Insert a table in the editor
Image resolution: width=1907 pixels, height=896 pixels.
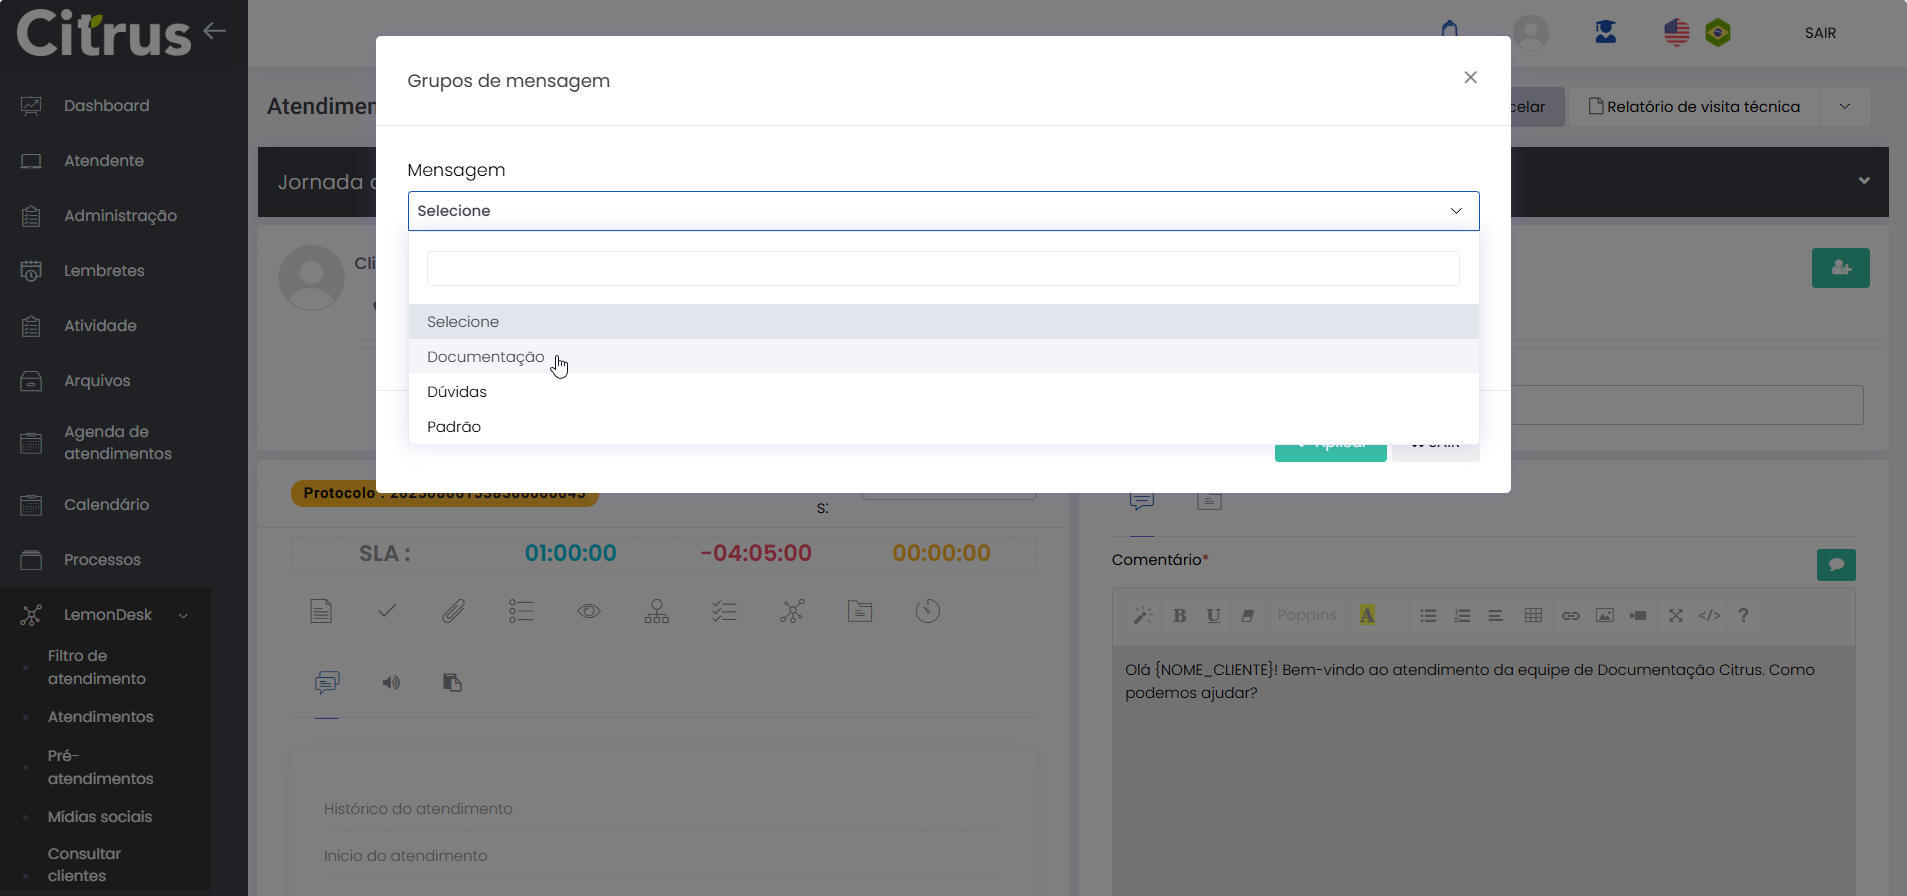pyautogui.click(x=1533, y=616)
